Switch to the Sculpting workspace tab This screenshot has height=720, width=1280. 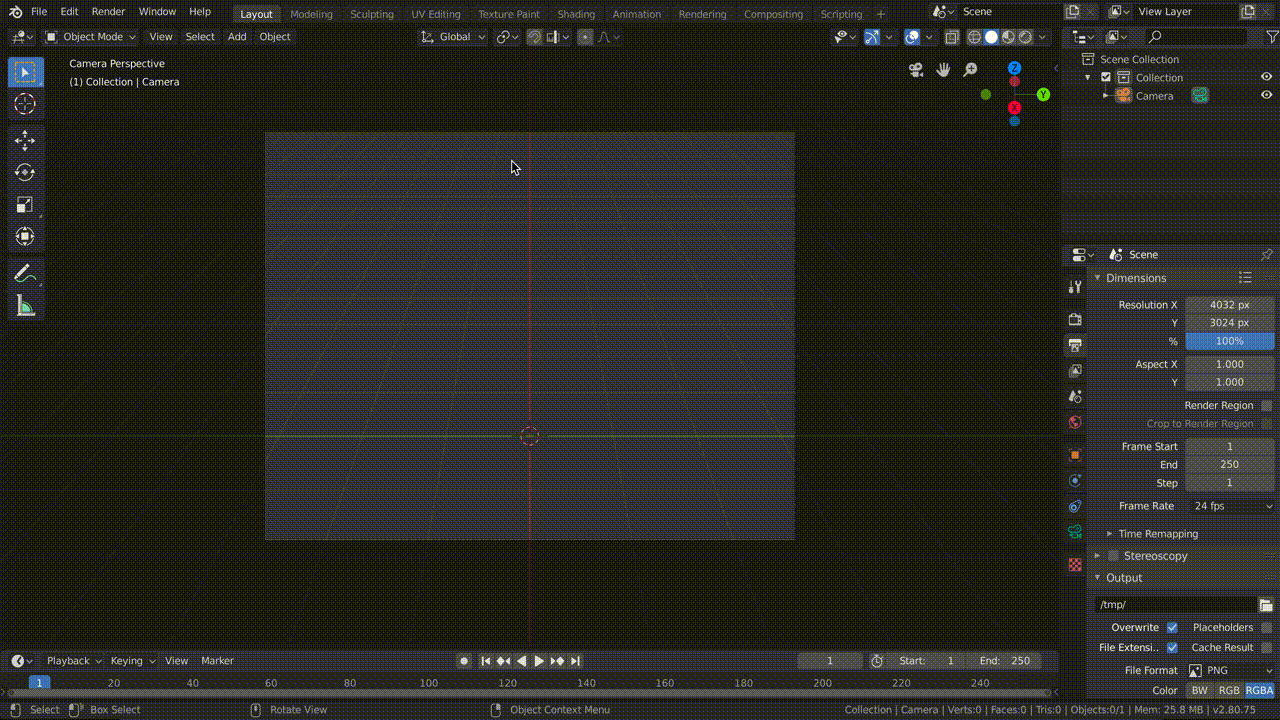371,14
